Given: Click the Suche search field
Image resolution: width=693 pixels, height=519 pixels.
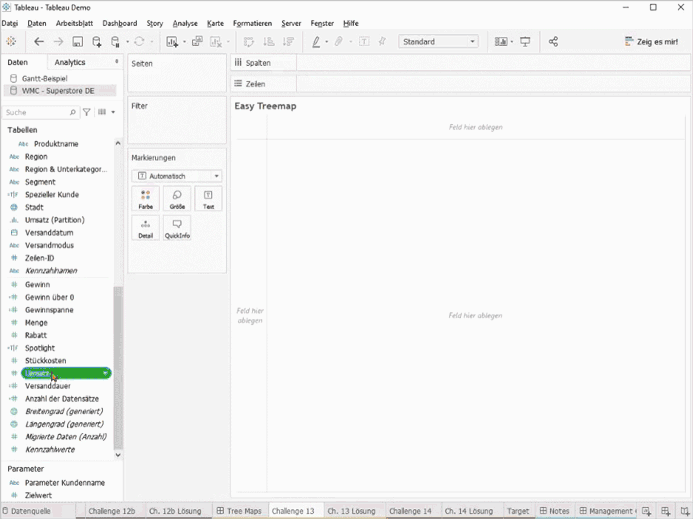Looking at the screenshot, I should [41, 112].
